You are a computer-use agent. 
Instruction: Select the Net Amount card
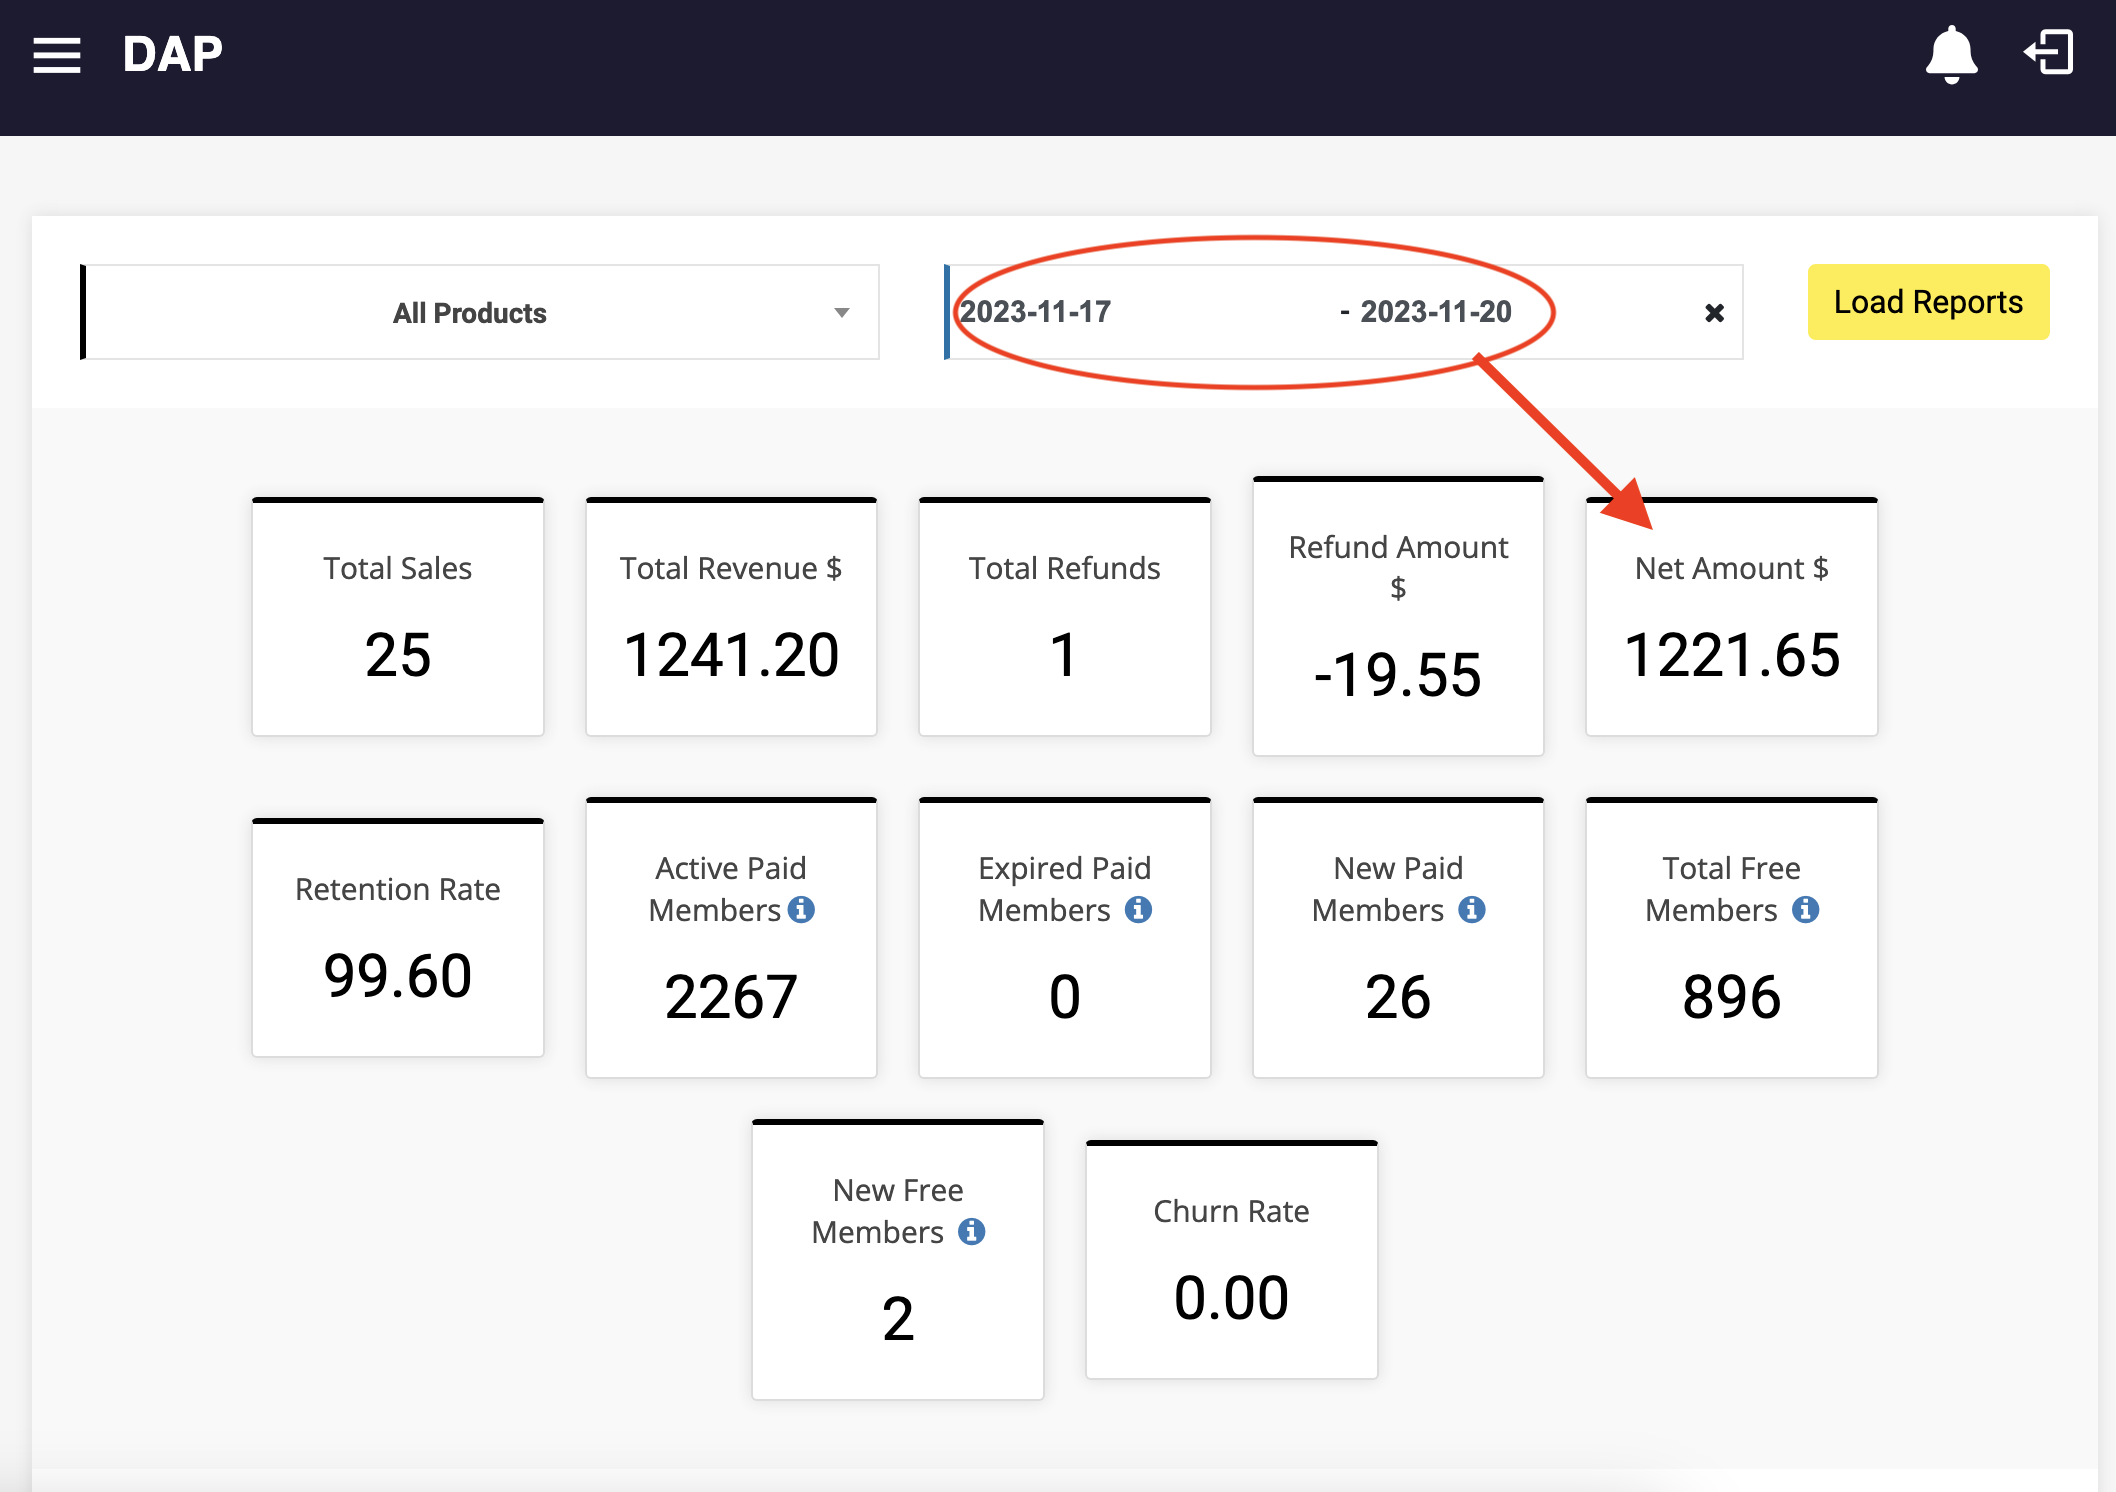(x=1731, y=618)
